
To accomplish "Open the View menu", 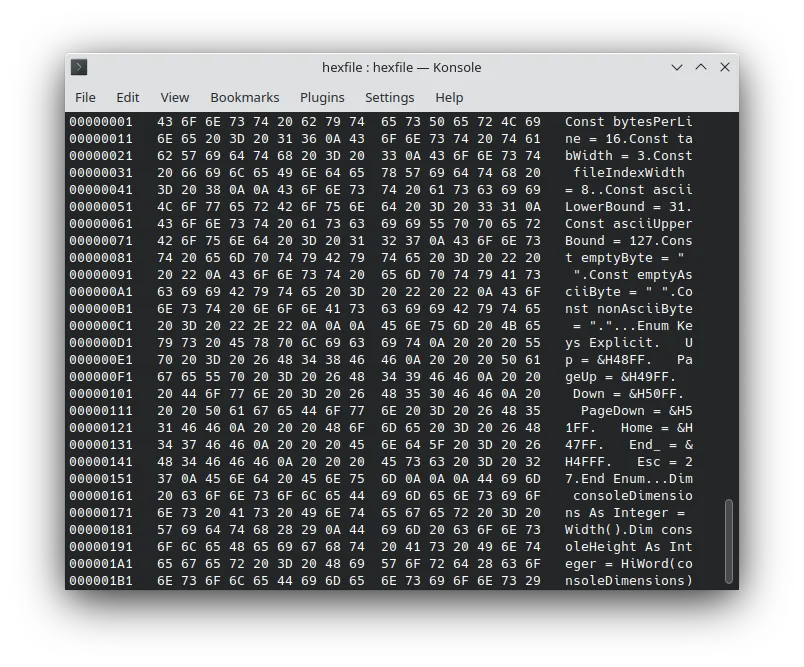I will point(174,97).
